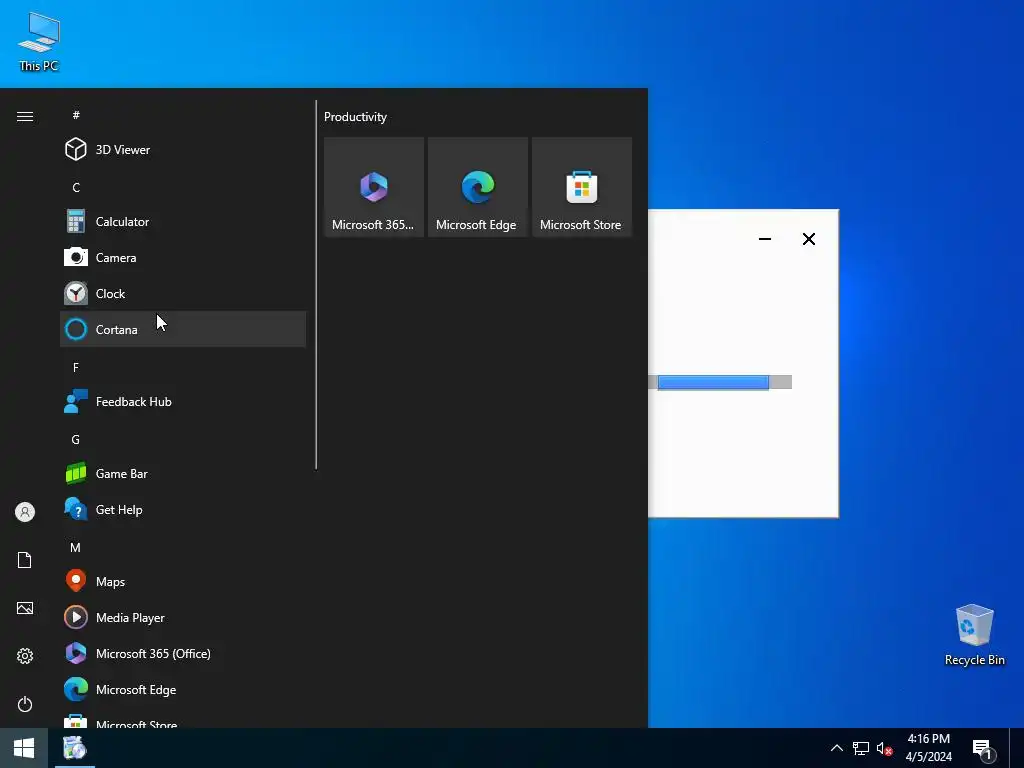This screenshot has width=1024, height=768.
Task: Open Game Bar
Action: coord(183,473)
